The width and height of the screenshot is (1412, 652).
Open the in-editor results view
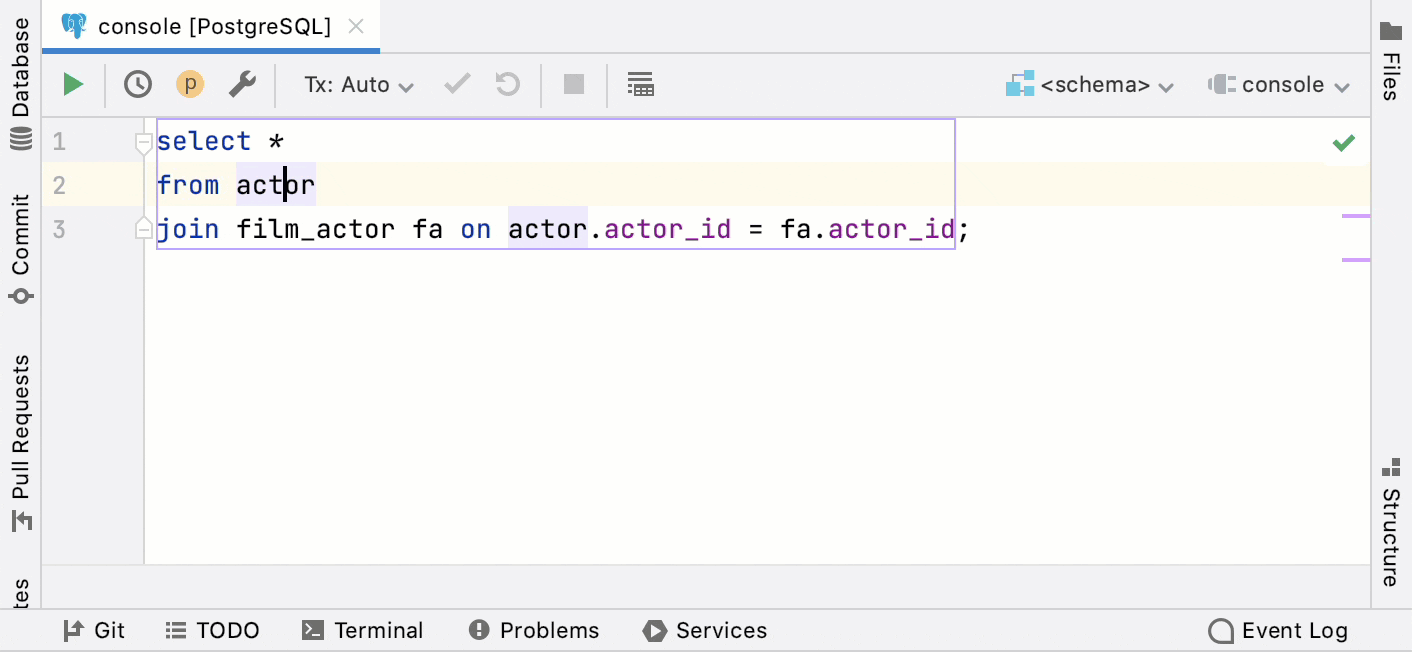[641, 84]
